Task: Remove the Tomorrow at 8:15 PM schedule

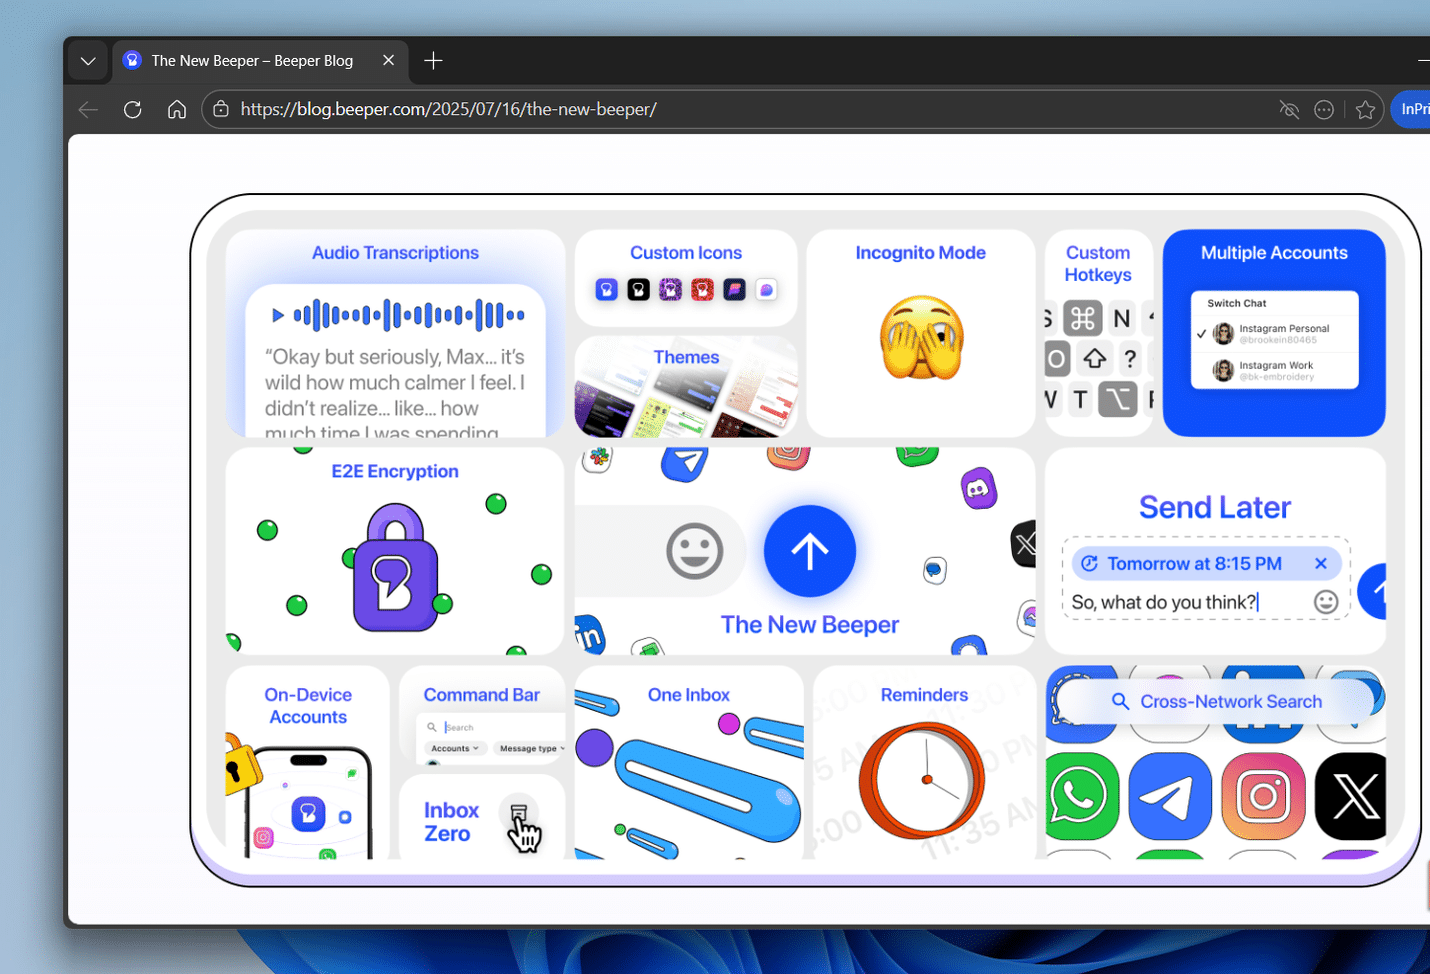Action: 1321,564
